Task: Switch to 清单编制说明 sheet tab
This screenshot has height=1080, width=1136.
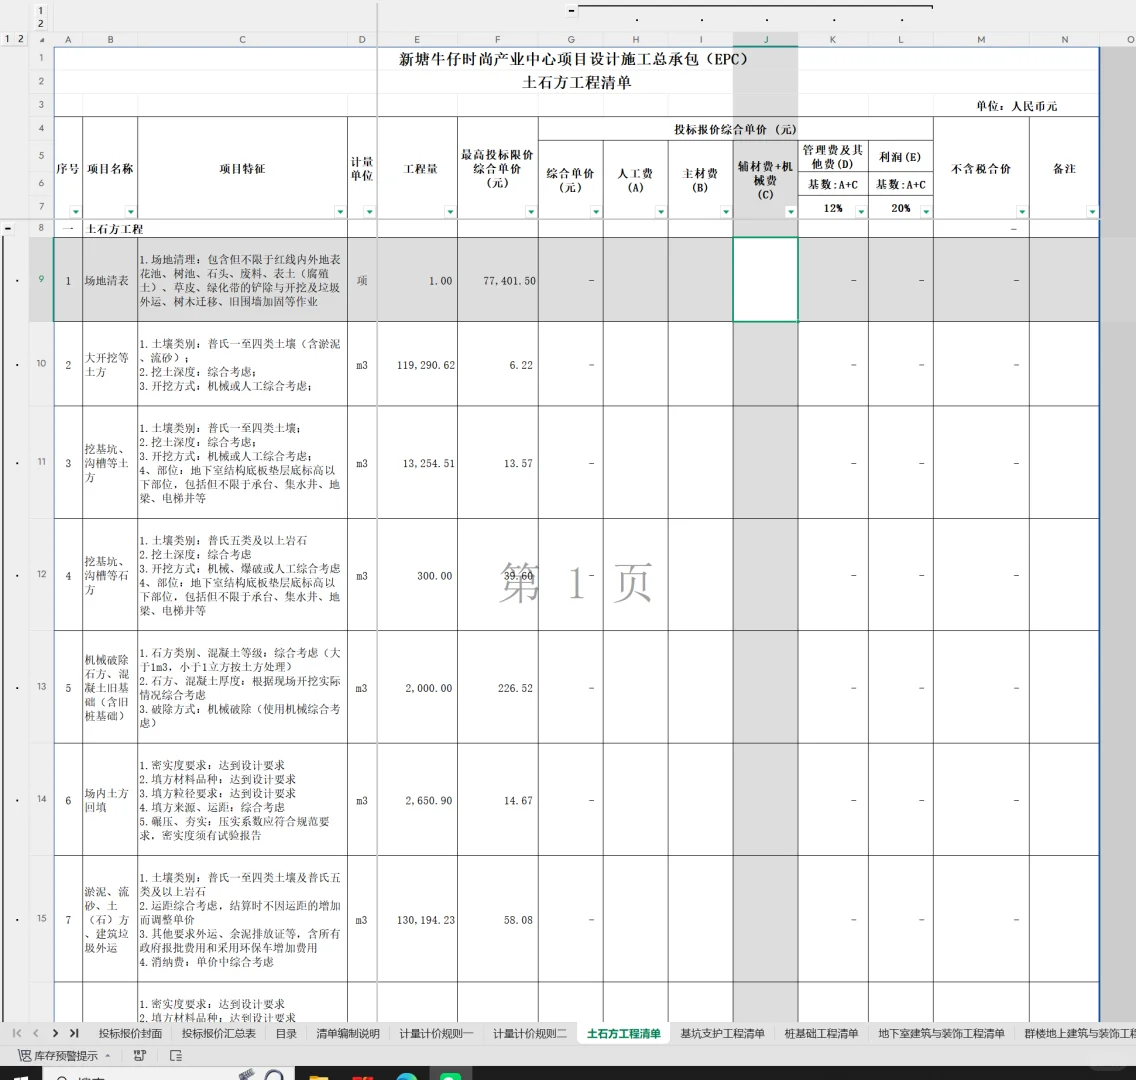Action: [348, 1034]
